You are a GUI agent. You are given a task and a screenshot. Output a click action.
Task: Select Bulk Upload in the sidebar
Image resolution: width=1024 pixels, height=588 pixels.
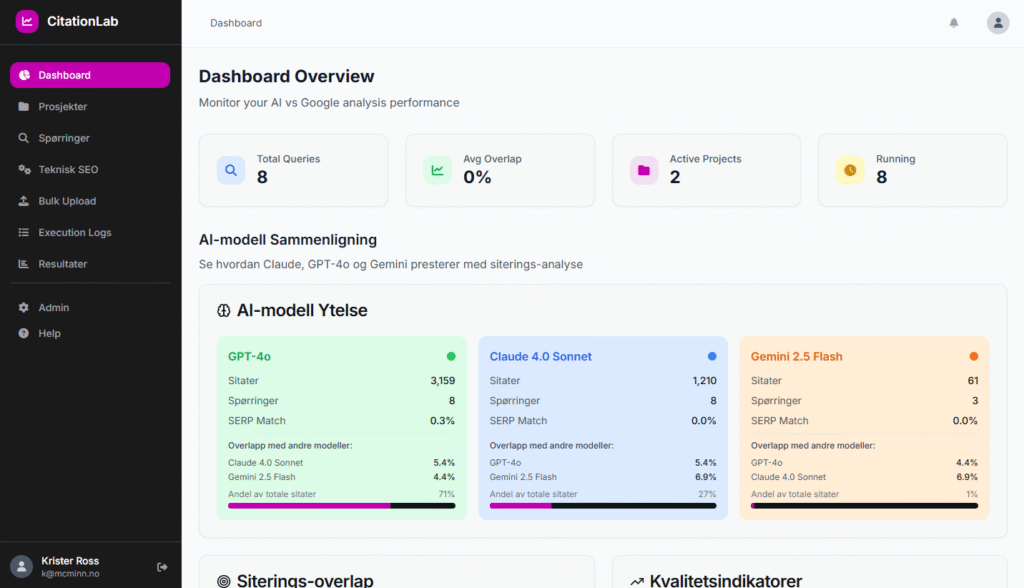coord(67,201)
